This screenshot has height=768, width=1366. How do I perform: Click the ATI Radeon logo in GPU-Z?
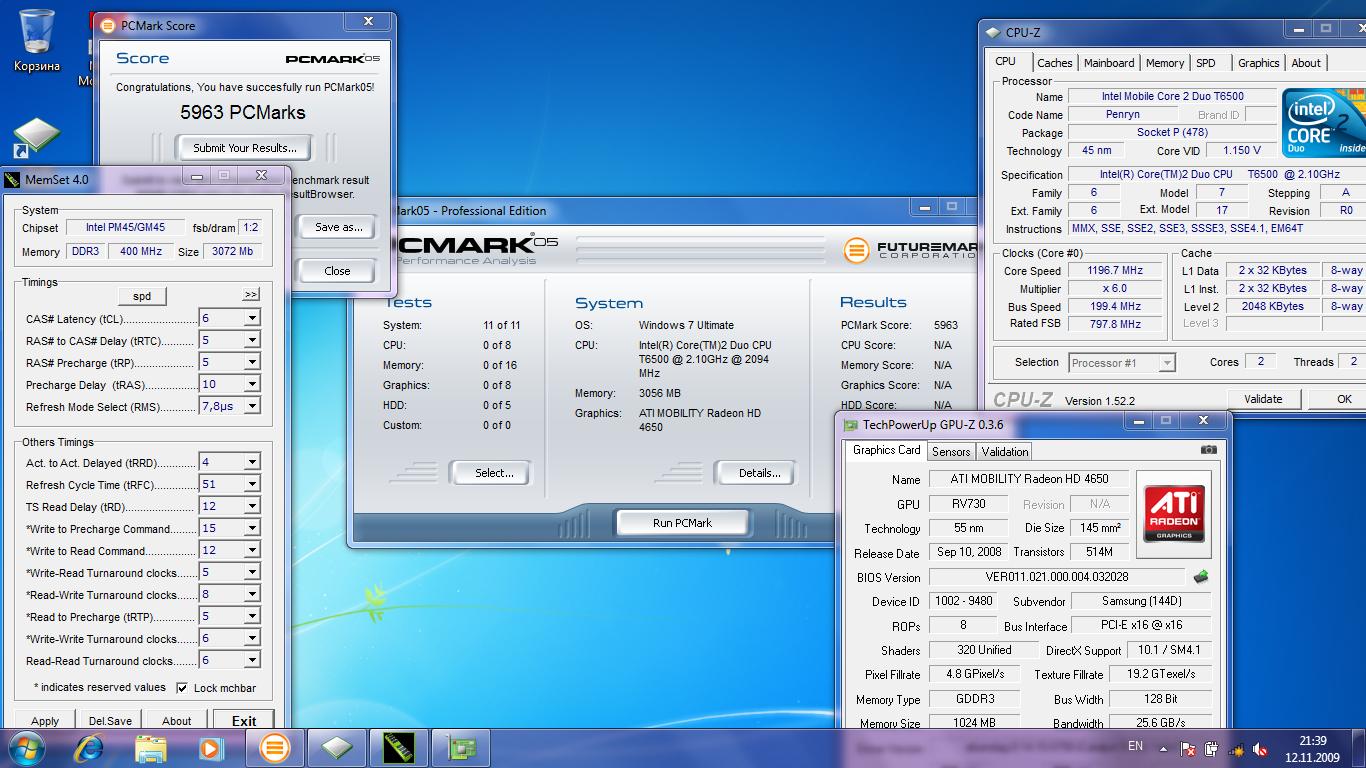(x=1174, y=513)
